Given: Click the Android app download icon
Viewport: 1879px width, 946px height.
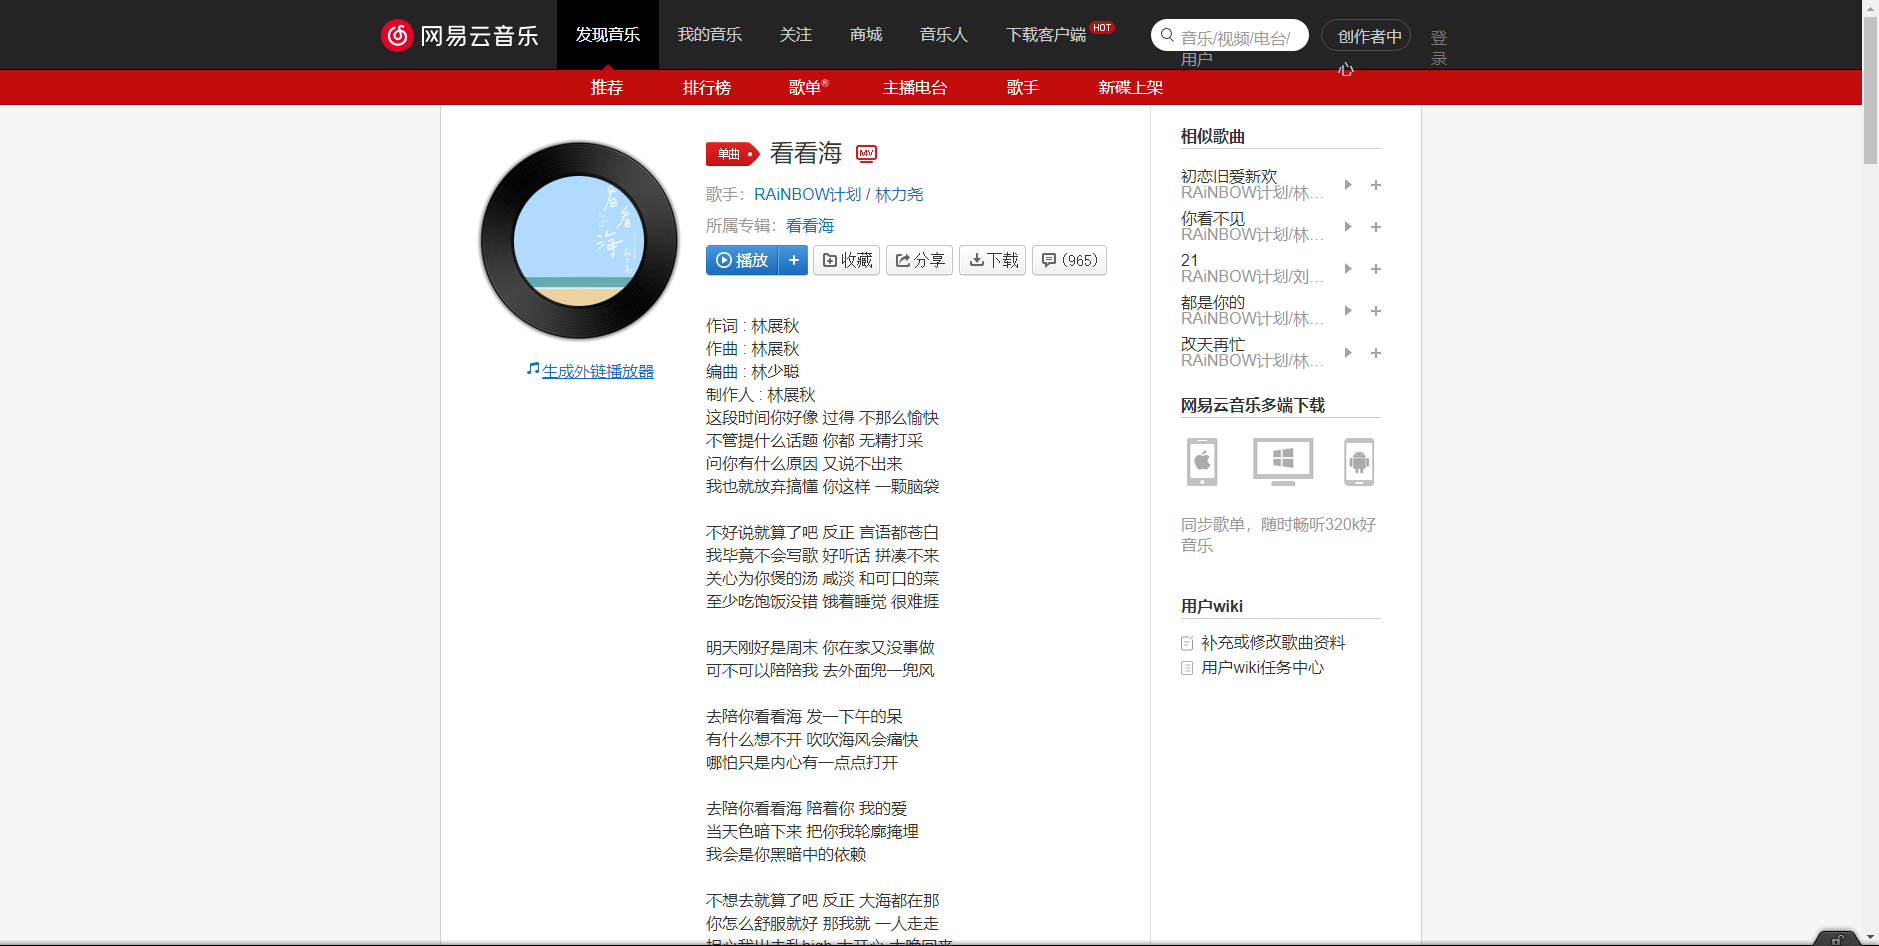Looking at the screenshot, I should pos(1360,462).
